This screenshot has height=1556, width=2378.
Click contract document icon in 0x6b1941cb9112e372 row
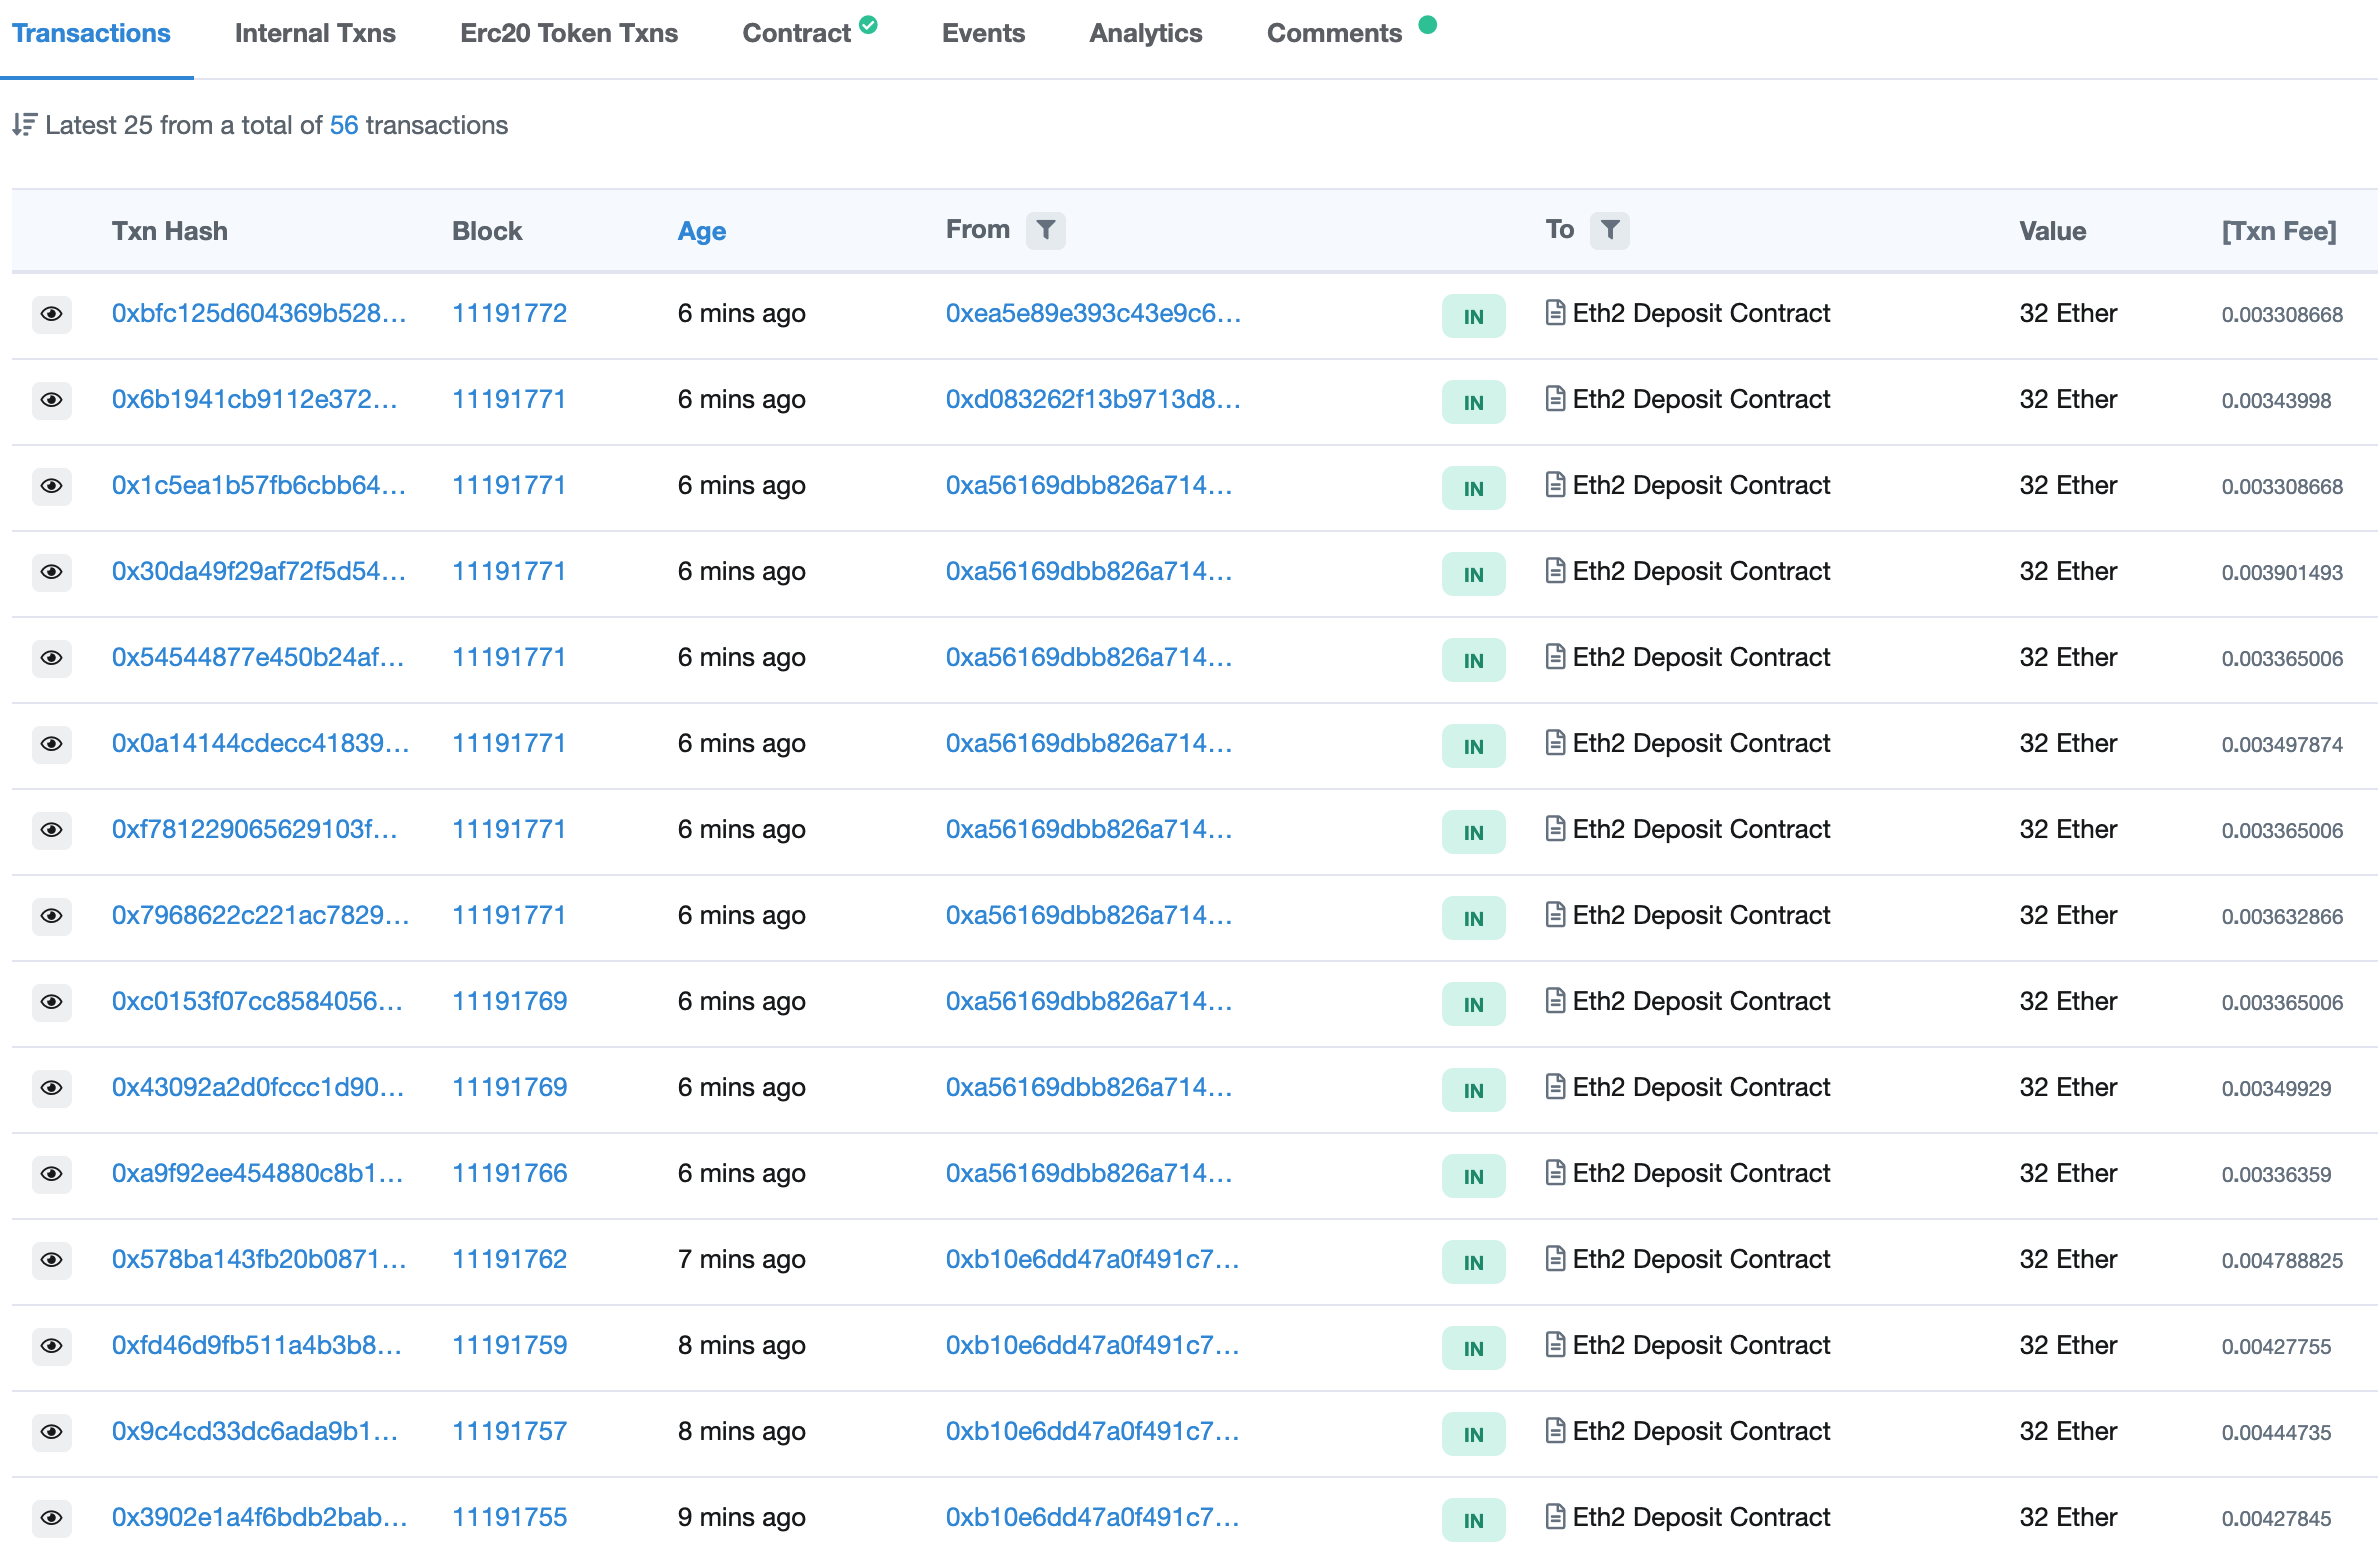coord(1555,399)
